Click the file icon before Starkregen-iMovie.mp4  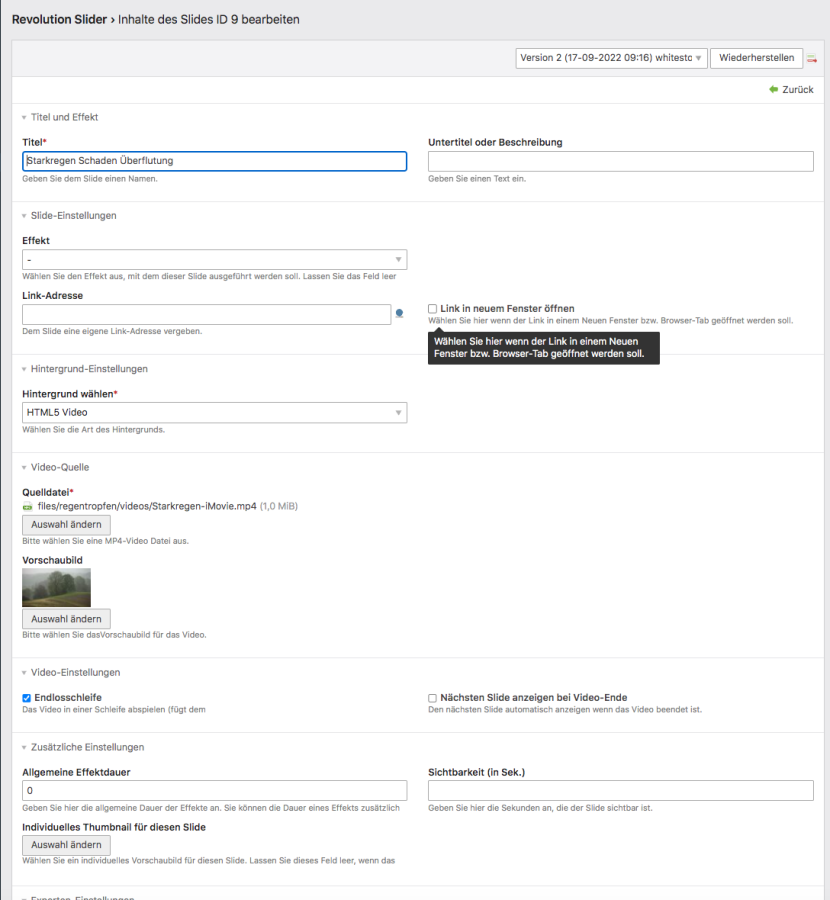(x=27, y=507)
